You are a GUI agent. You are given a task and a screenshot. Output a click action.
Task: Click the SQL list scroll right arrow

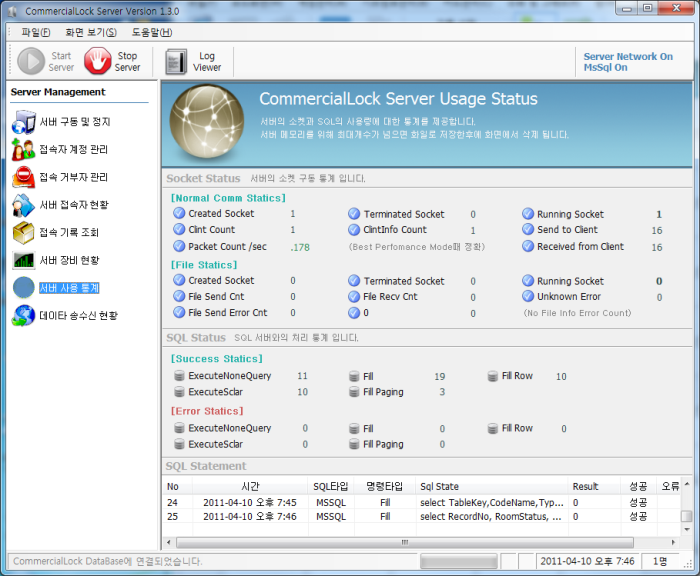coord(673,543)
